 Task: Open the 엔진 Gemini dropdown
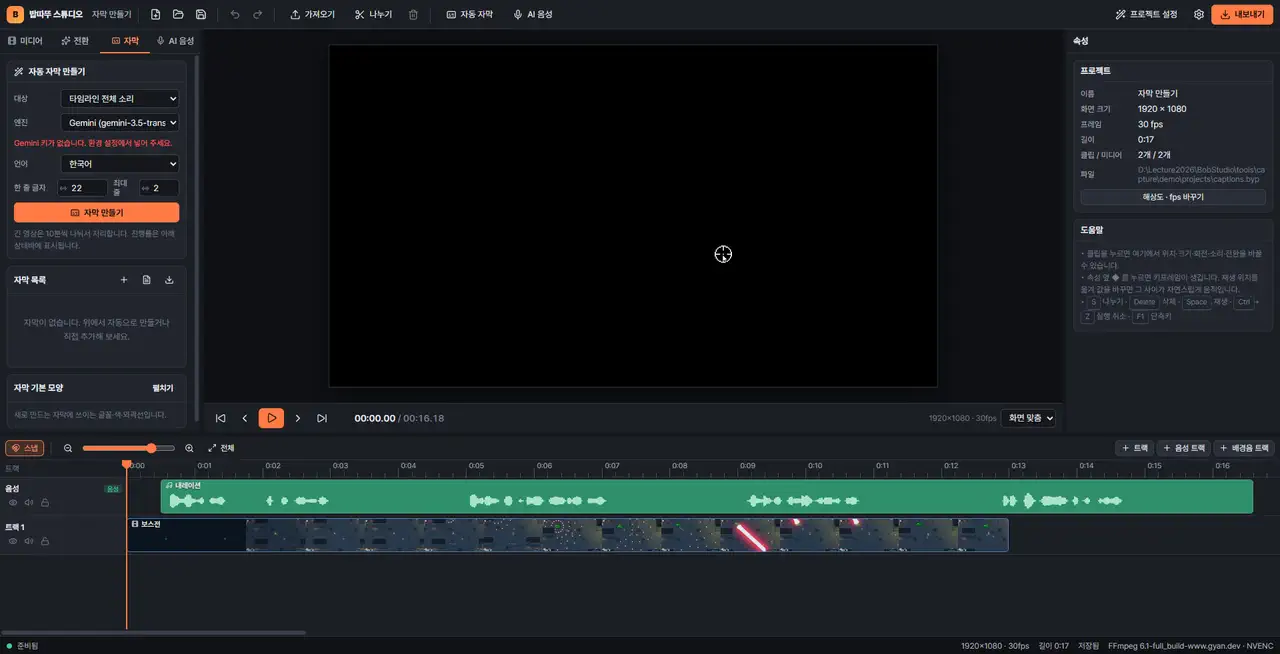pos(119,123)
